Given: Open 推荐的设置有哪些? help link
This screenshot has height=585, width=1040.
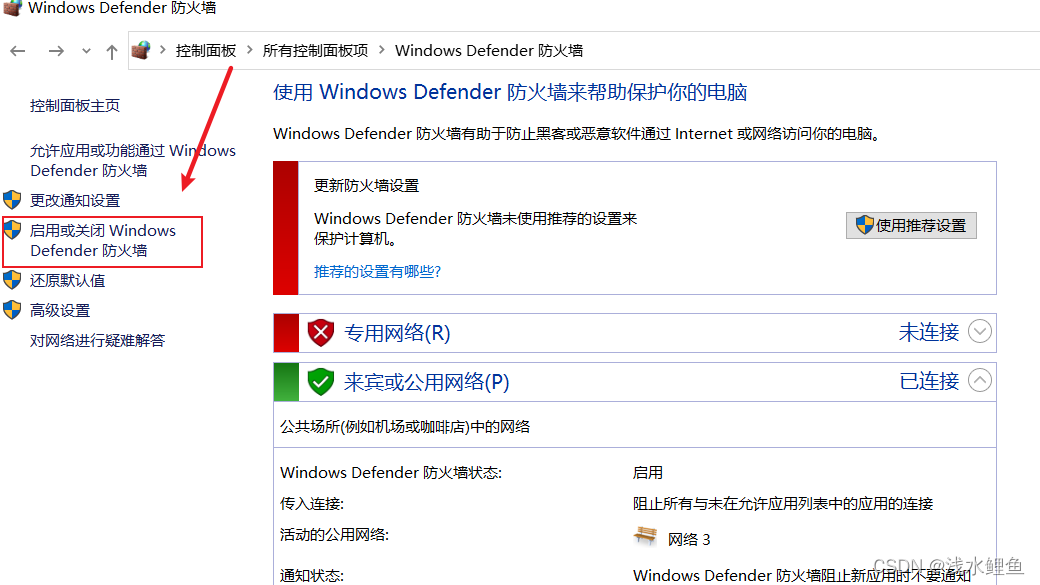Looking at the screenshot, I should (x=377, y=271).
